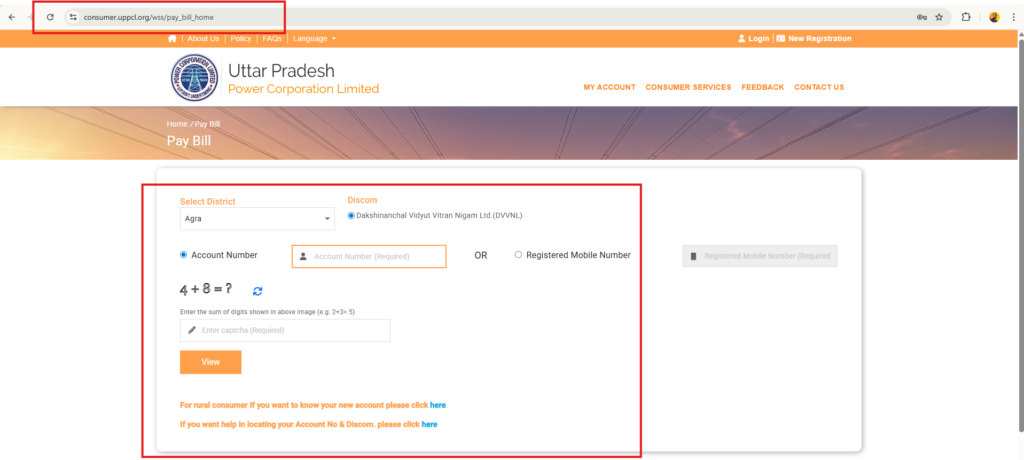Click the password key icon in address bar
The image size is (1024, 460).
(921, 18)
